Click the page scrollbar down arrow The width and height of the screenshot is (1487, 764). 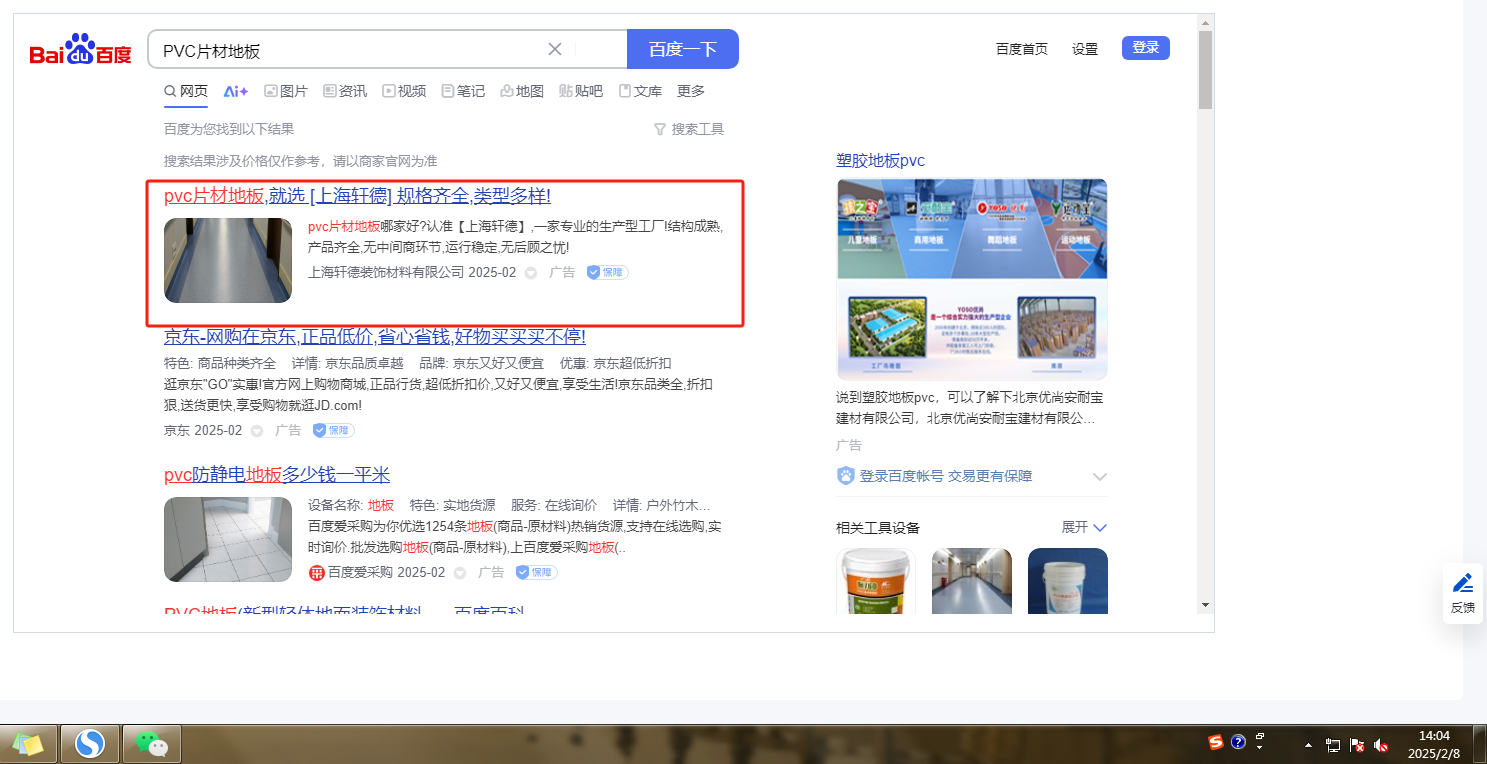(1205, 604)
